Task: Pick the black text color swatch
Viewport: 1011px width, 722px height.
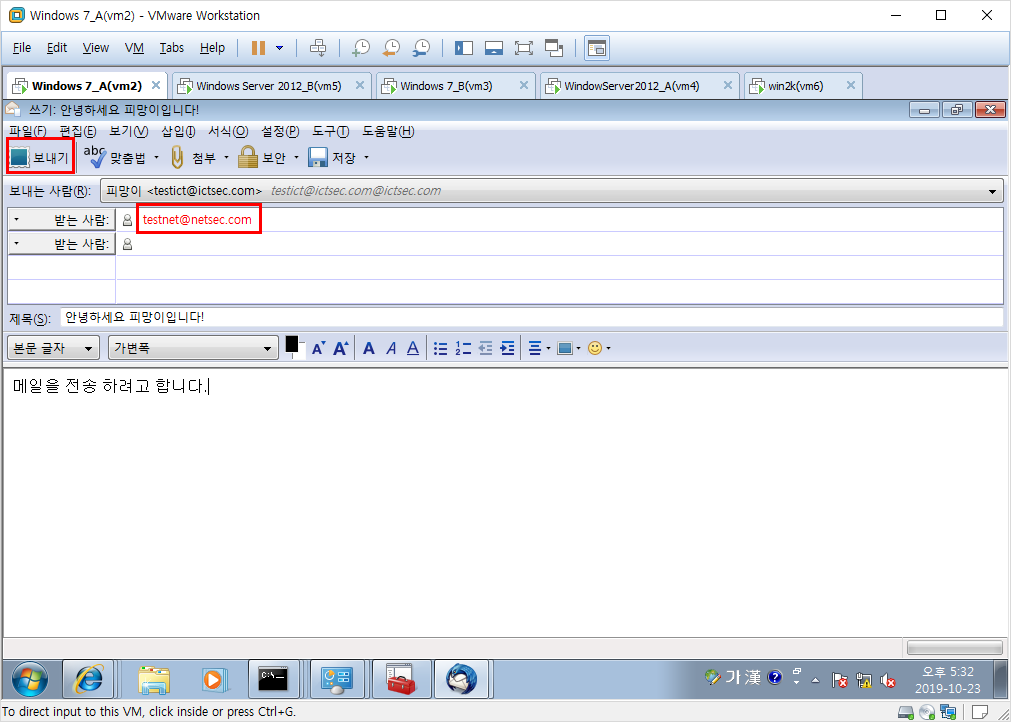Action: click(x=292, y=345)
